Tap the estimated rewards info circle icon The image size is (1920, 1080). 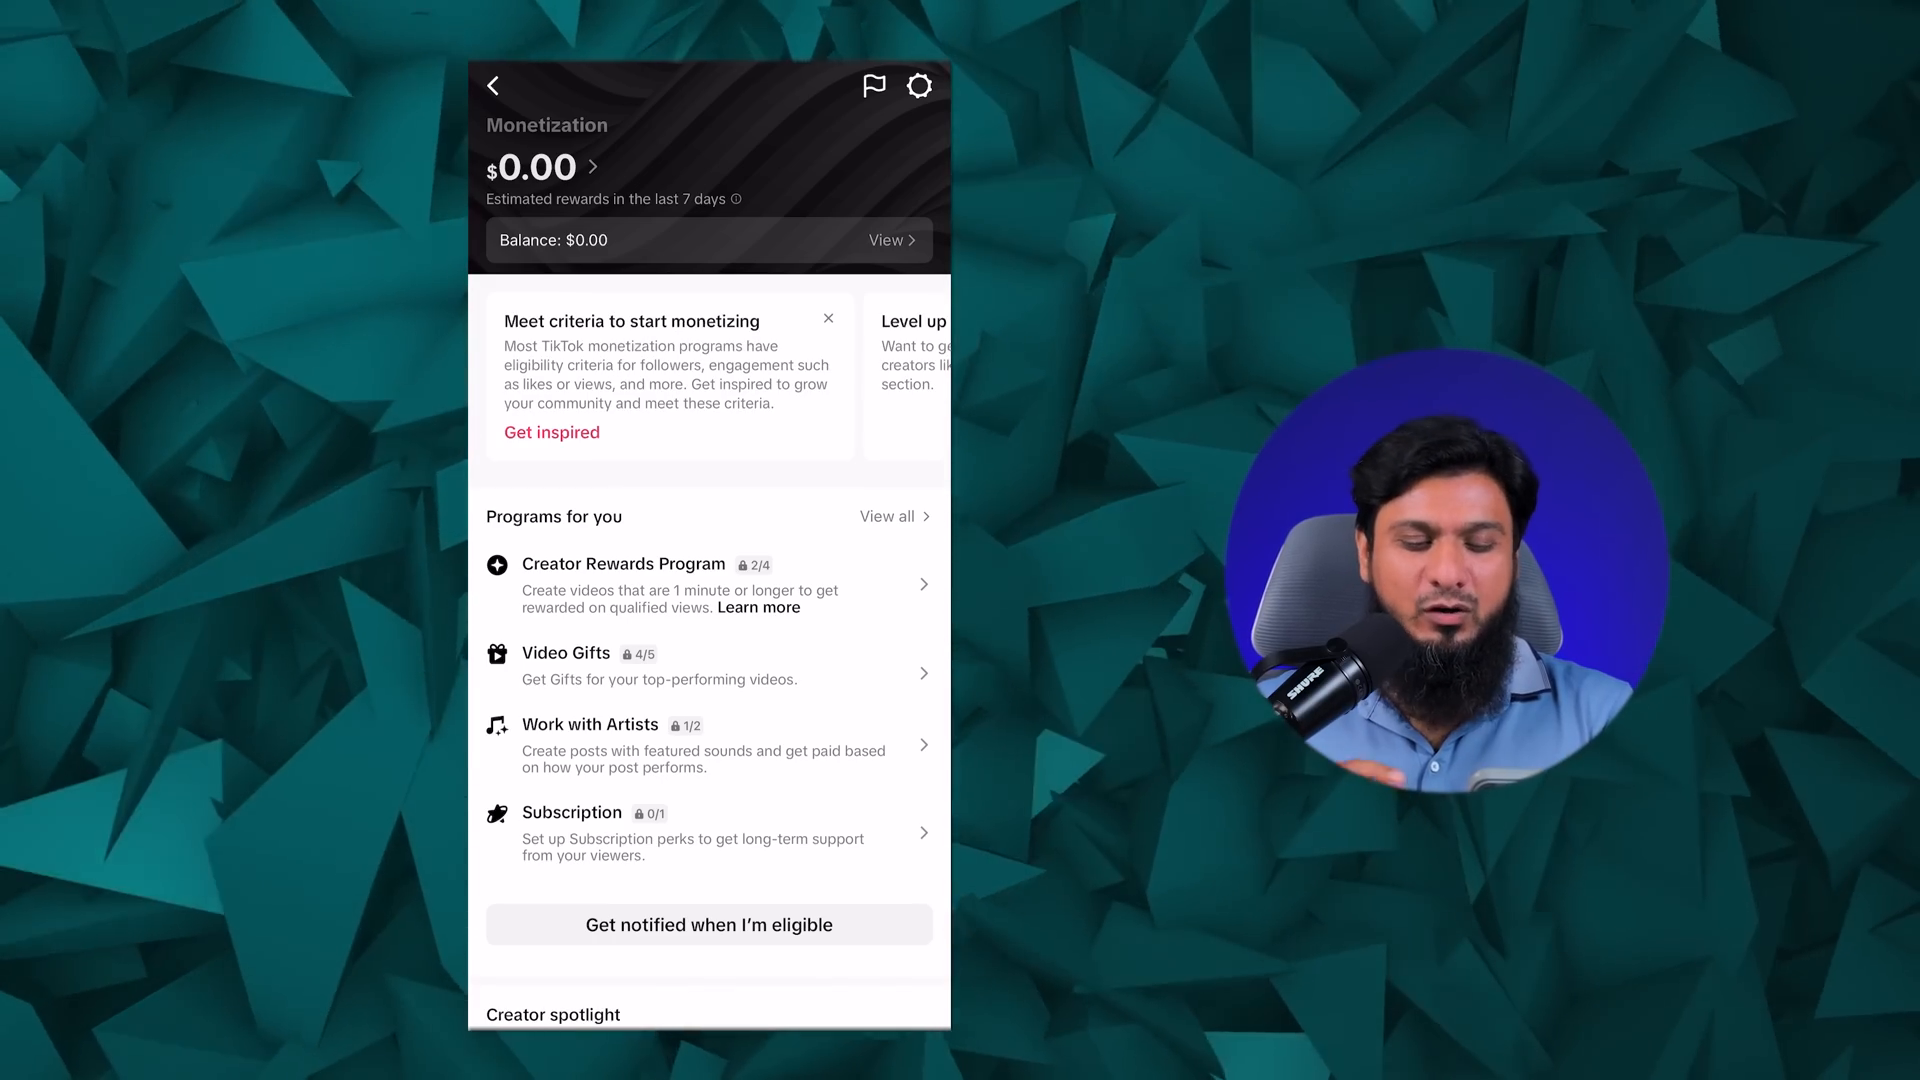(x=736, y=199)
